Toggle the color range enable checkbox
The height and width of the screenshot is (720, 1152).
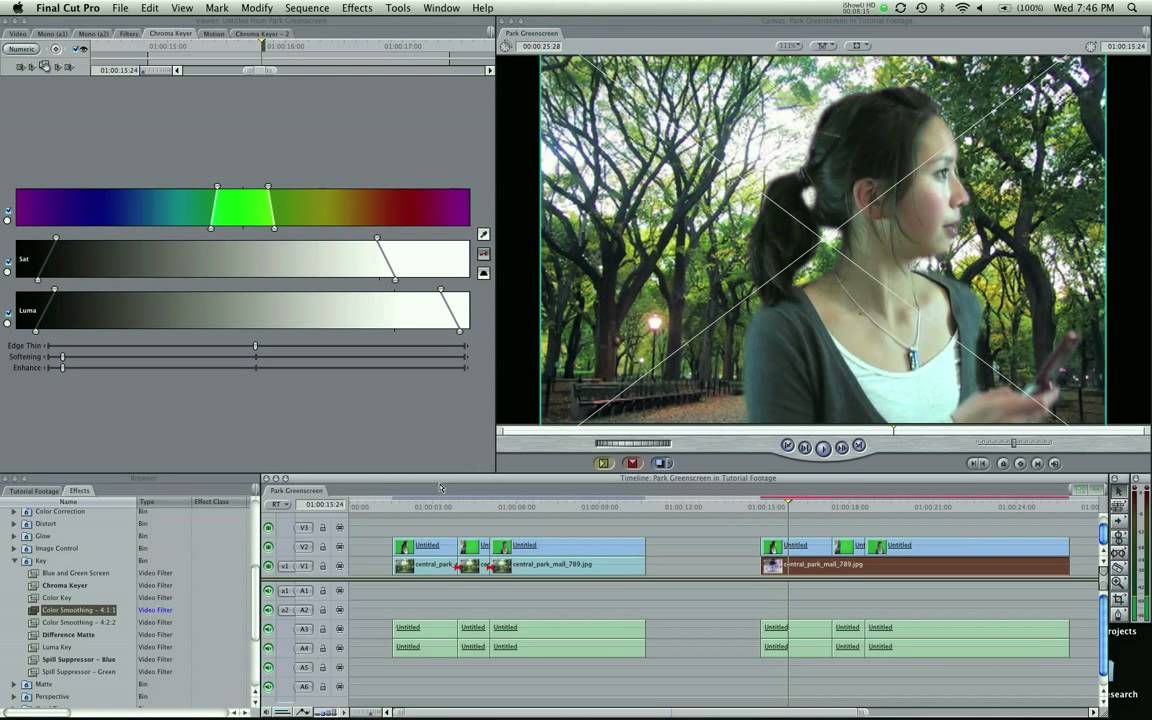[x=7, y=212]
